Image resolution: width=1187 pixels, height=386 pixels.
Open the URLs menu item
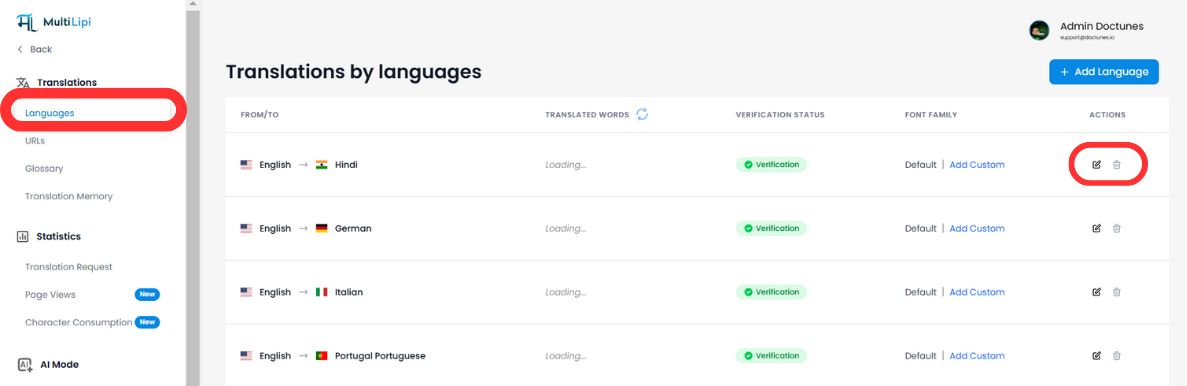[35, 141]
